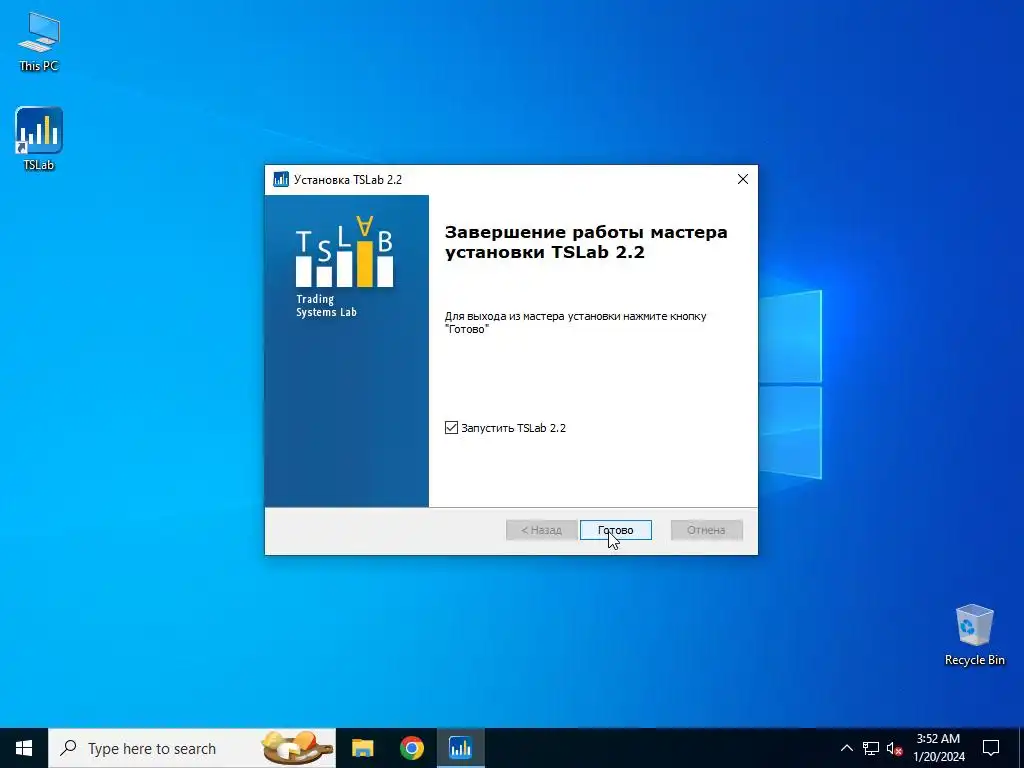
Task: Click the network status tray icon
Action: tap(871, 748)
